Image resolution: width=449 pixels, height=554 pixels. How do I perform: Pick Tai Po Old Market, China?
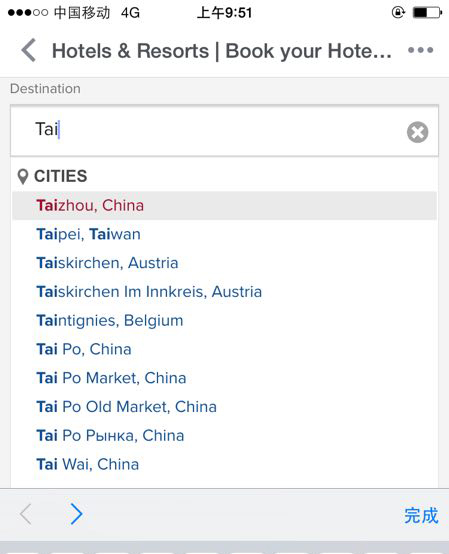click(x=224, y=407)
